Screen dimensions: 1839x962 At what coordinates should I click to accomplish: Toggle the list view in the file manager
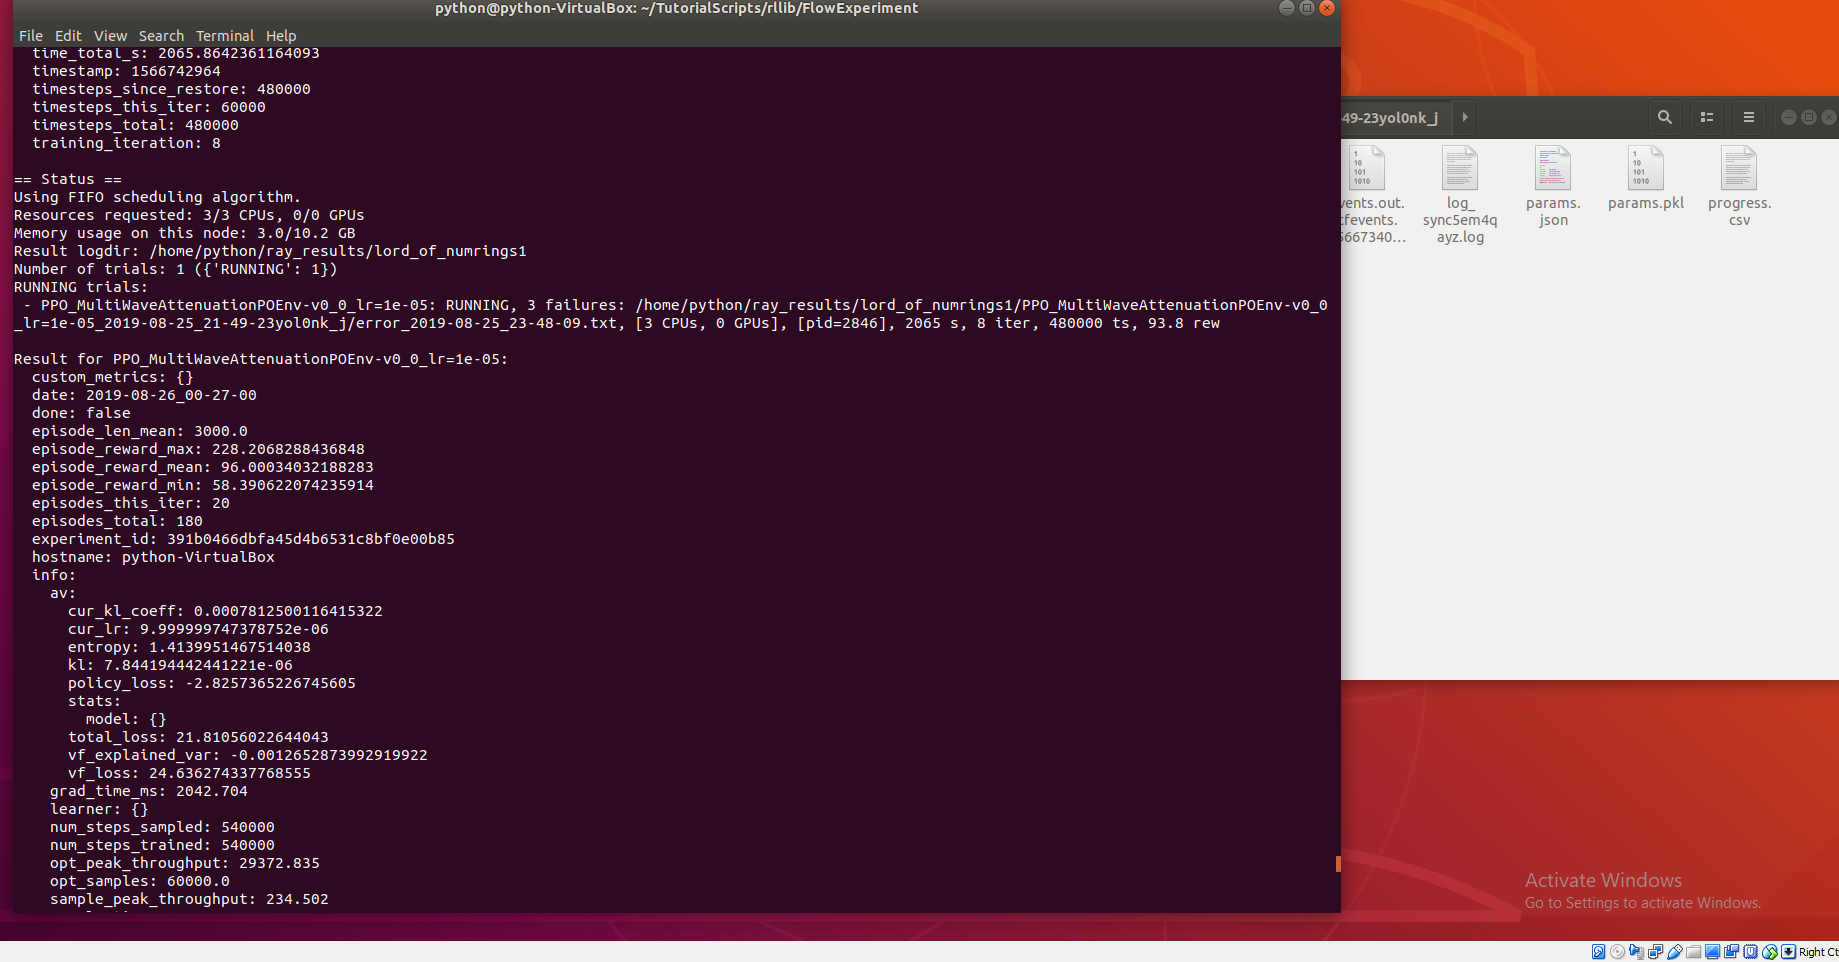1707,117
